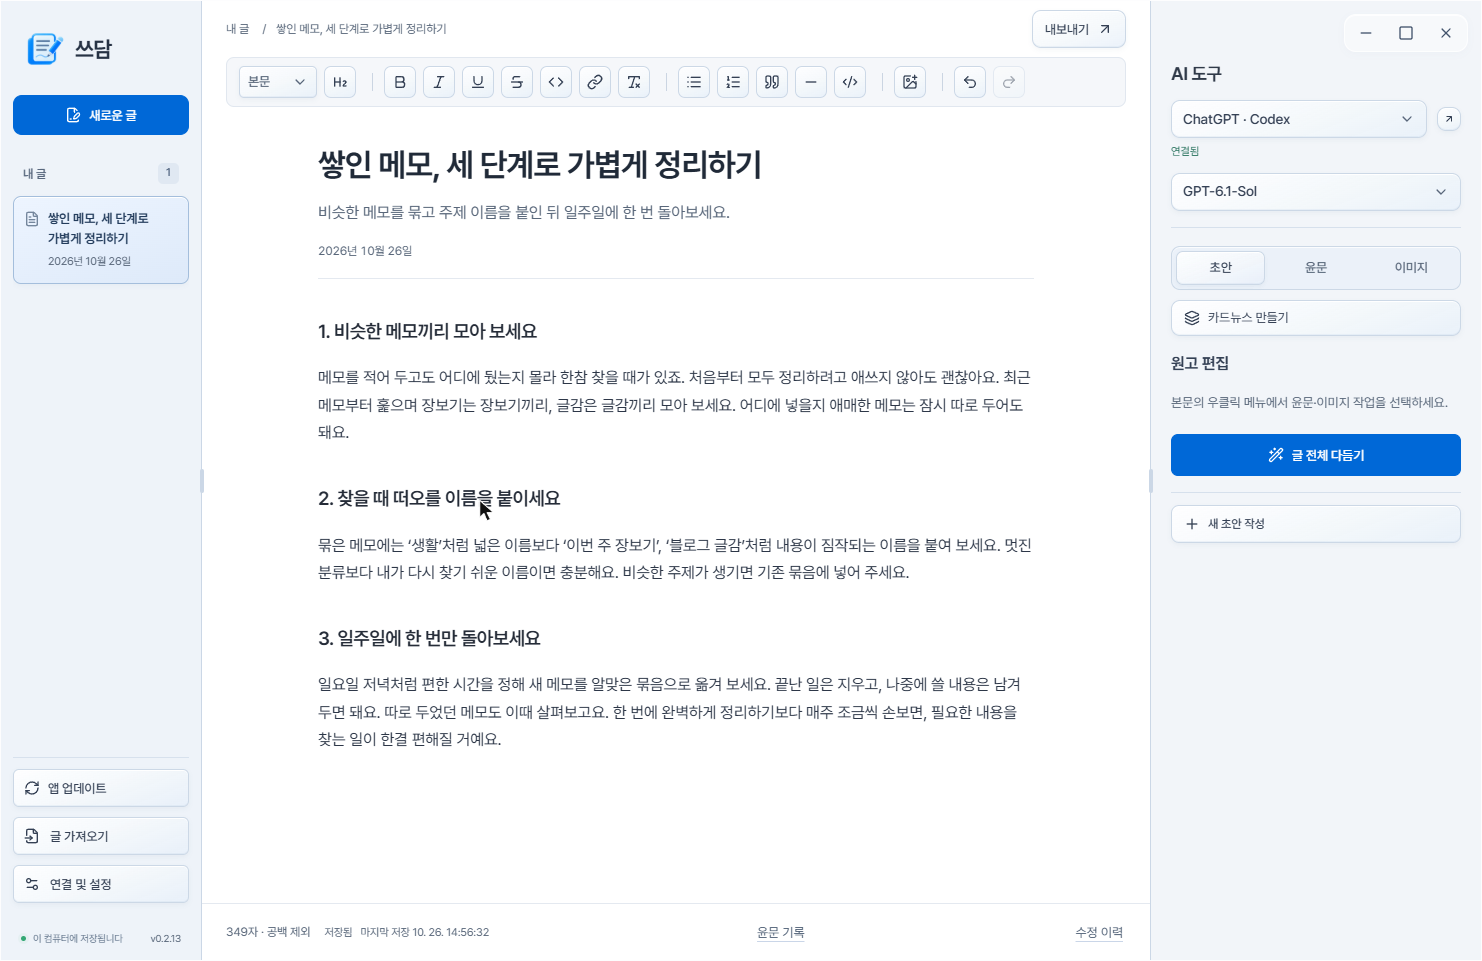The width and height of the screenshot is (1482, 961).
Task: Click the heading 3. 일주일에 한 번만 돌아보세요
Action: point(429,638)
